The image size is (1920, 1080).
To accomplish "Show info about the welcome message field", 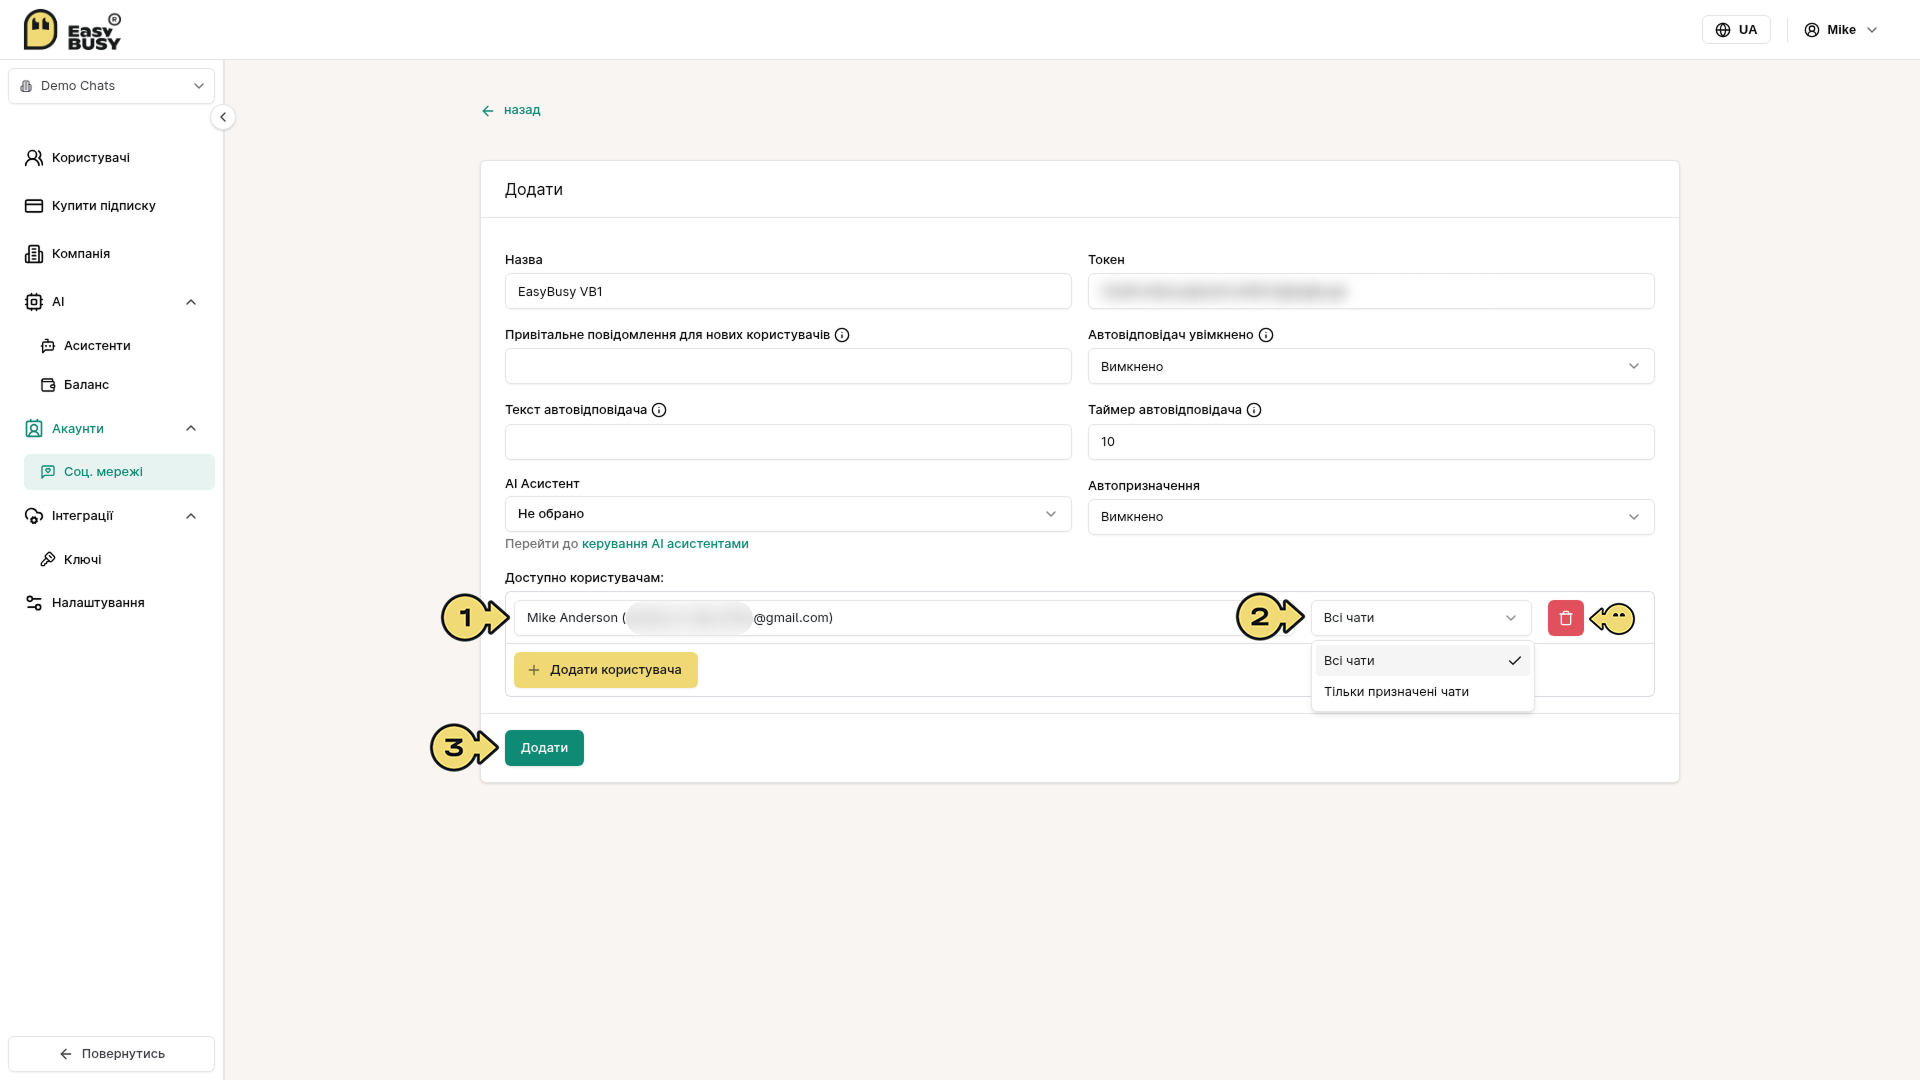I will coord(842,335).
